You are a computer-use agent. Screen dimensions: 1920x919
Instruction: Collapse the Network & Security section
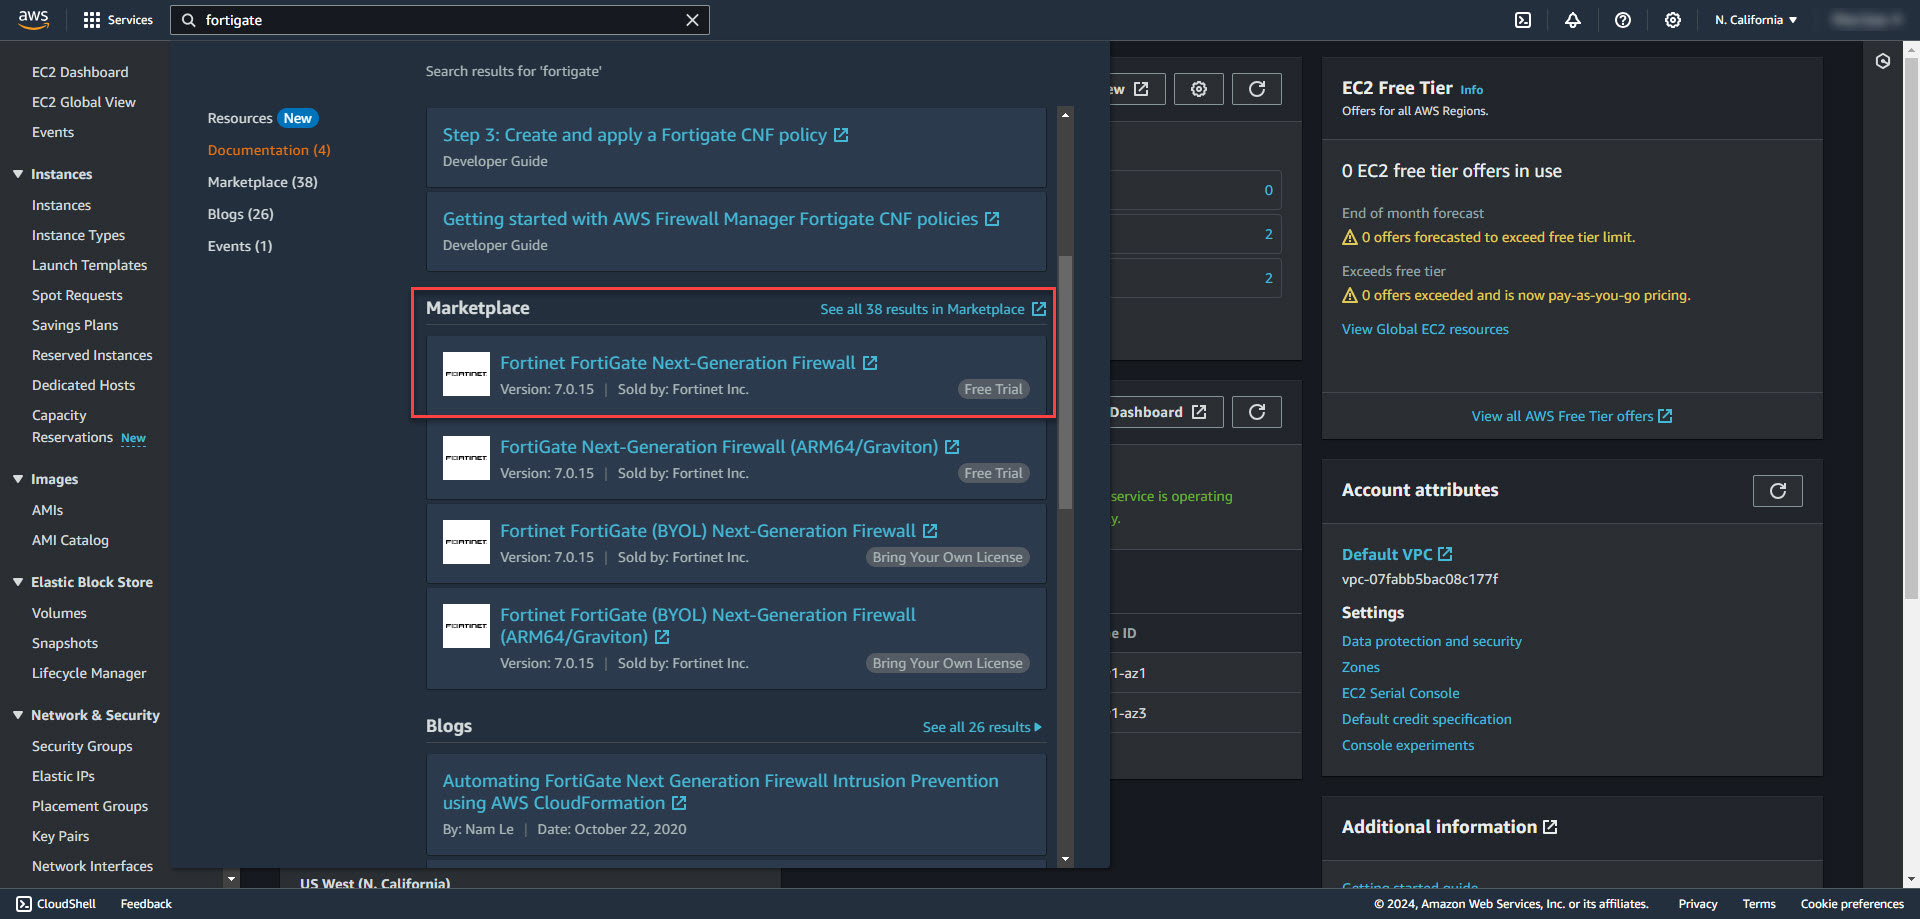[x=18, y=715]
